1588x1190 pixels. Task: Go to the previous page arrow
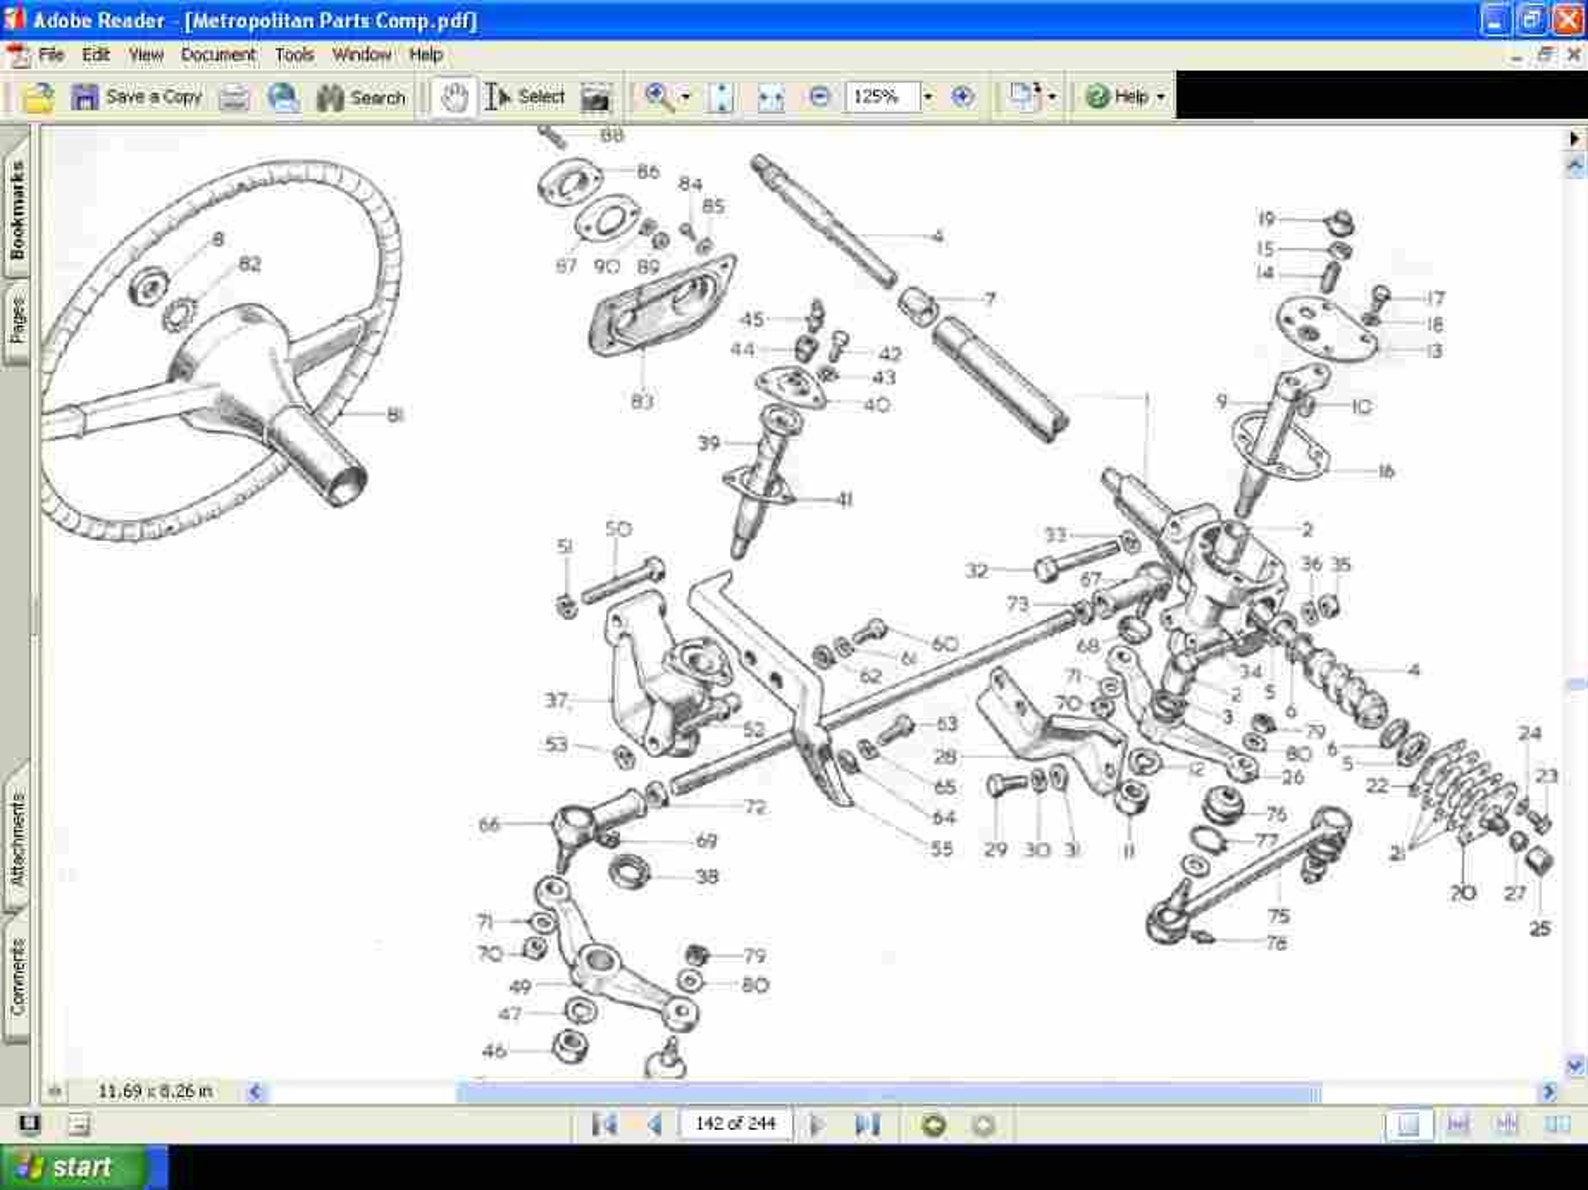point(655,1125)
